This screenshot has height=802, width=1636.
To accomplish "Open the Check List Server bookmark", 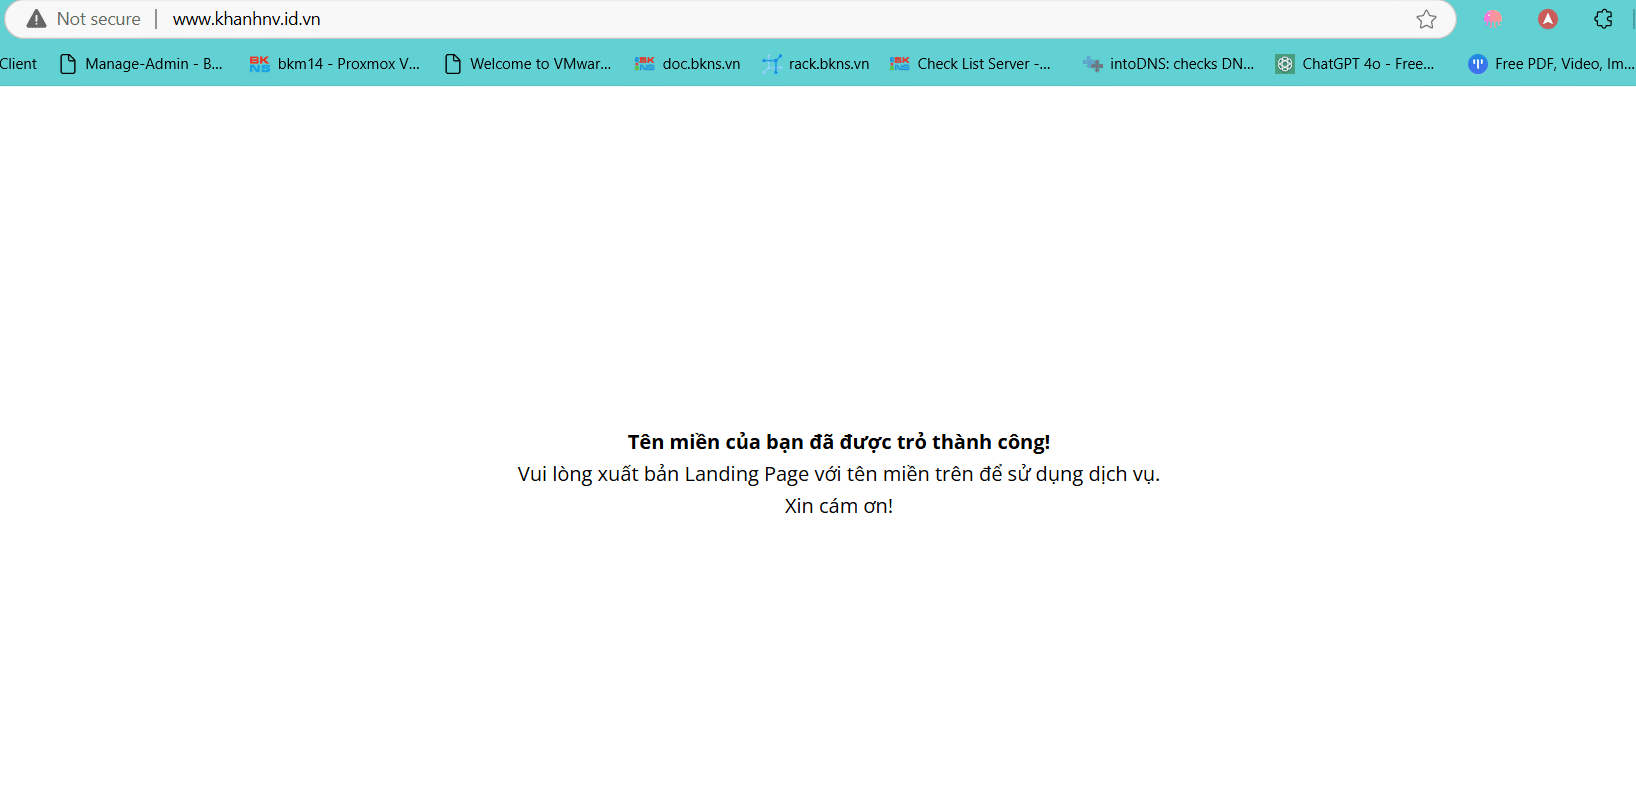I will tap(970, 64).
